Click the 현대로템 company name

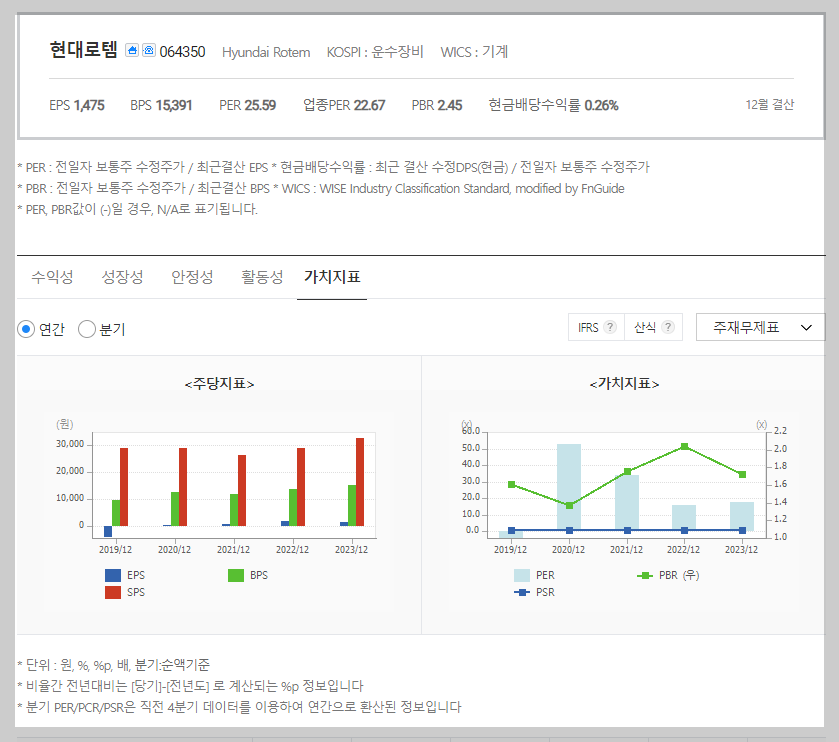pyautogui.click(x=83, y=50)
